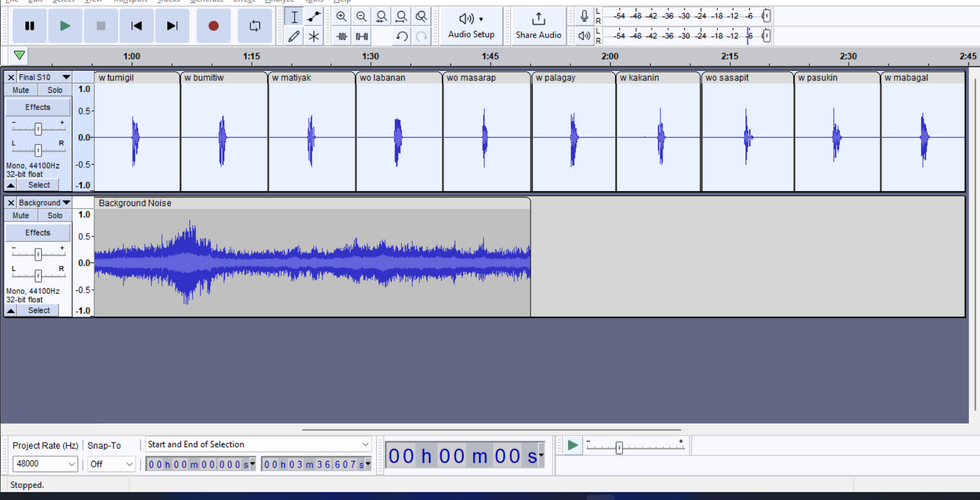The height and width of the screenshot is (500, 980).
Task: Click the Play-at-Speed green button
Action: coord(572,446)
